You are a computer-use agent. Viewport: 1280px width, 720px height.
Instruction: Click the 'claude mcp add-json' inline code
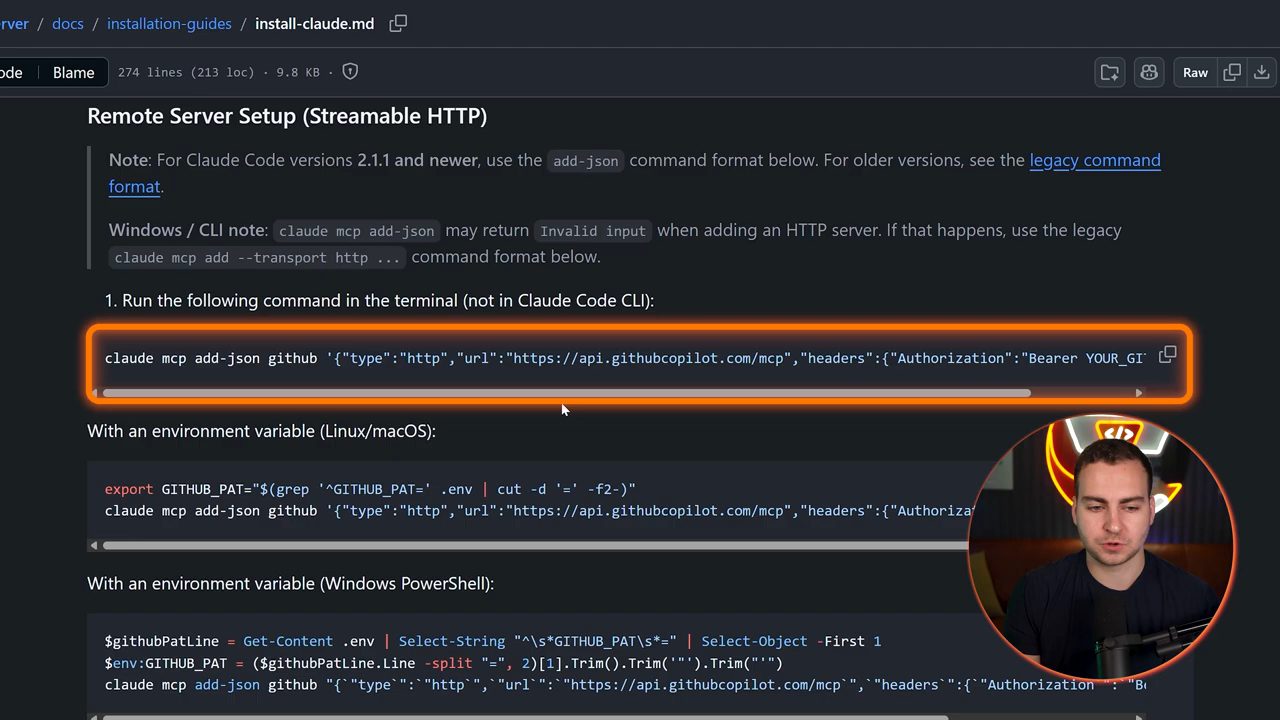pos(357,231)
